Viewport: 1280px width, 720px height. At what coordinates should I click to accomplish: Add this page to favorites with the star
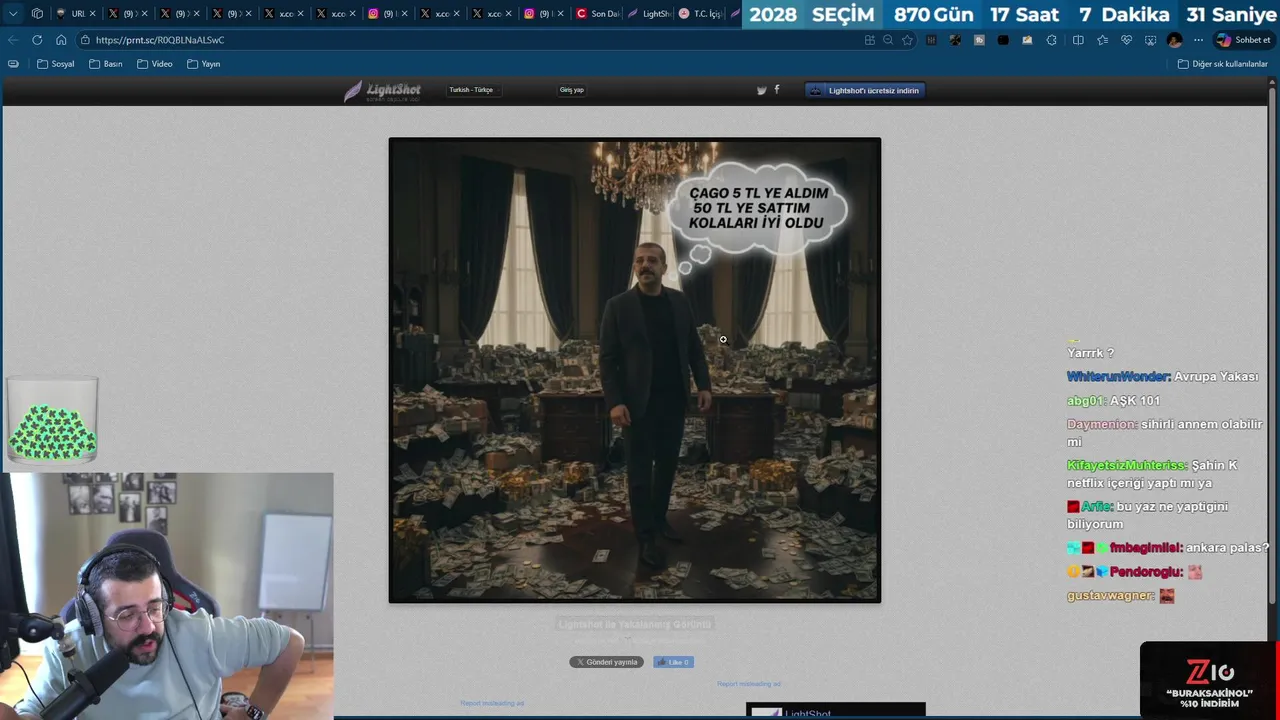pos(907,40)
